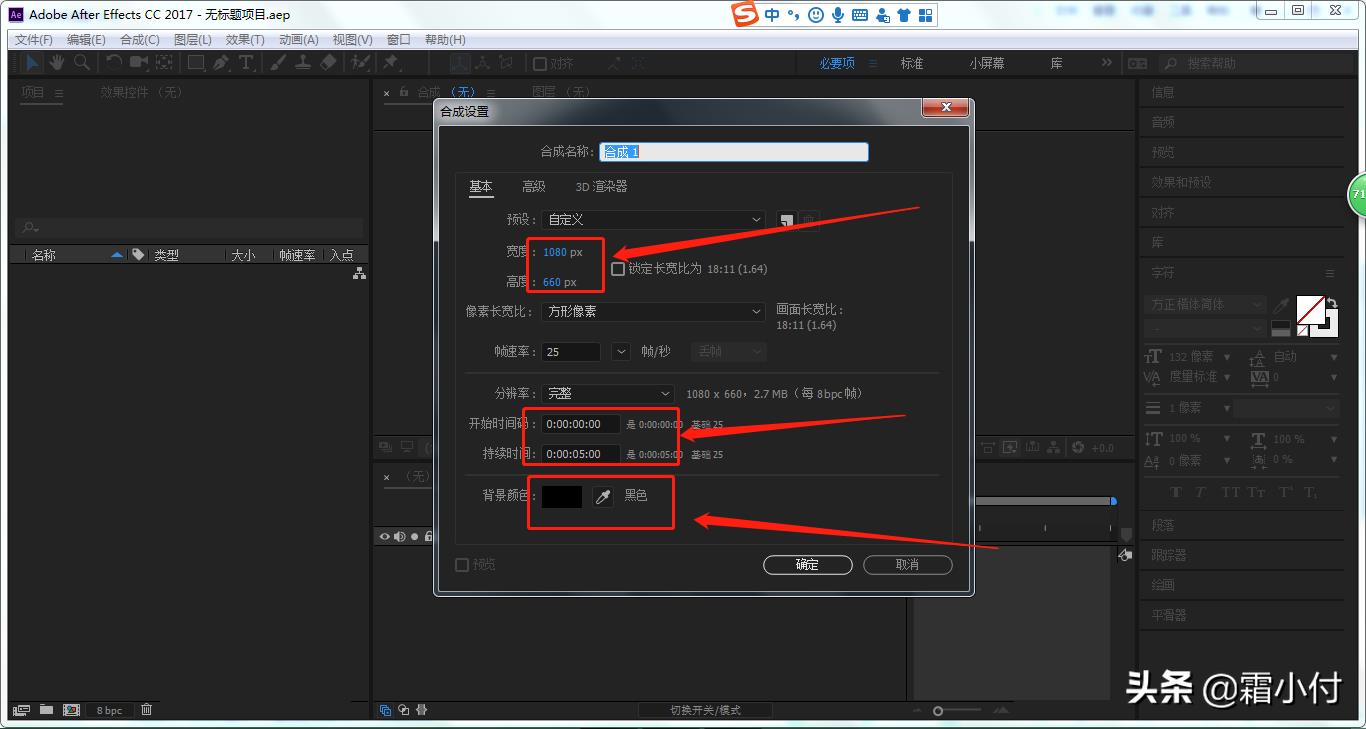Select the Hand tool

tap(57, 62)
